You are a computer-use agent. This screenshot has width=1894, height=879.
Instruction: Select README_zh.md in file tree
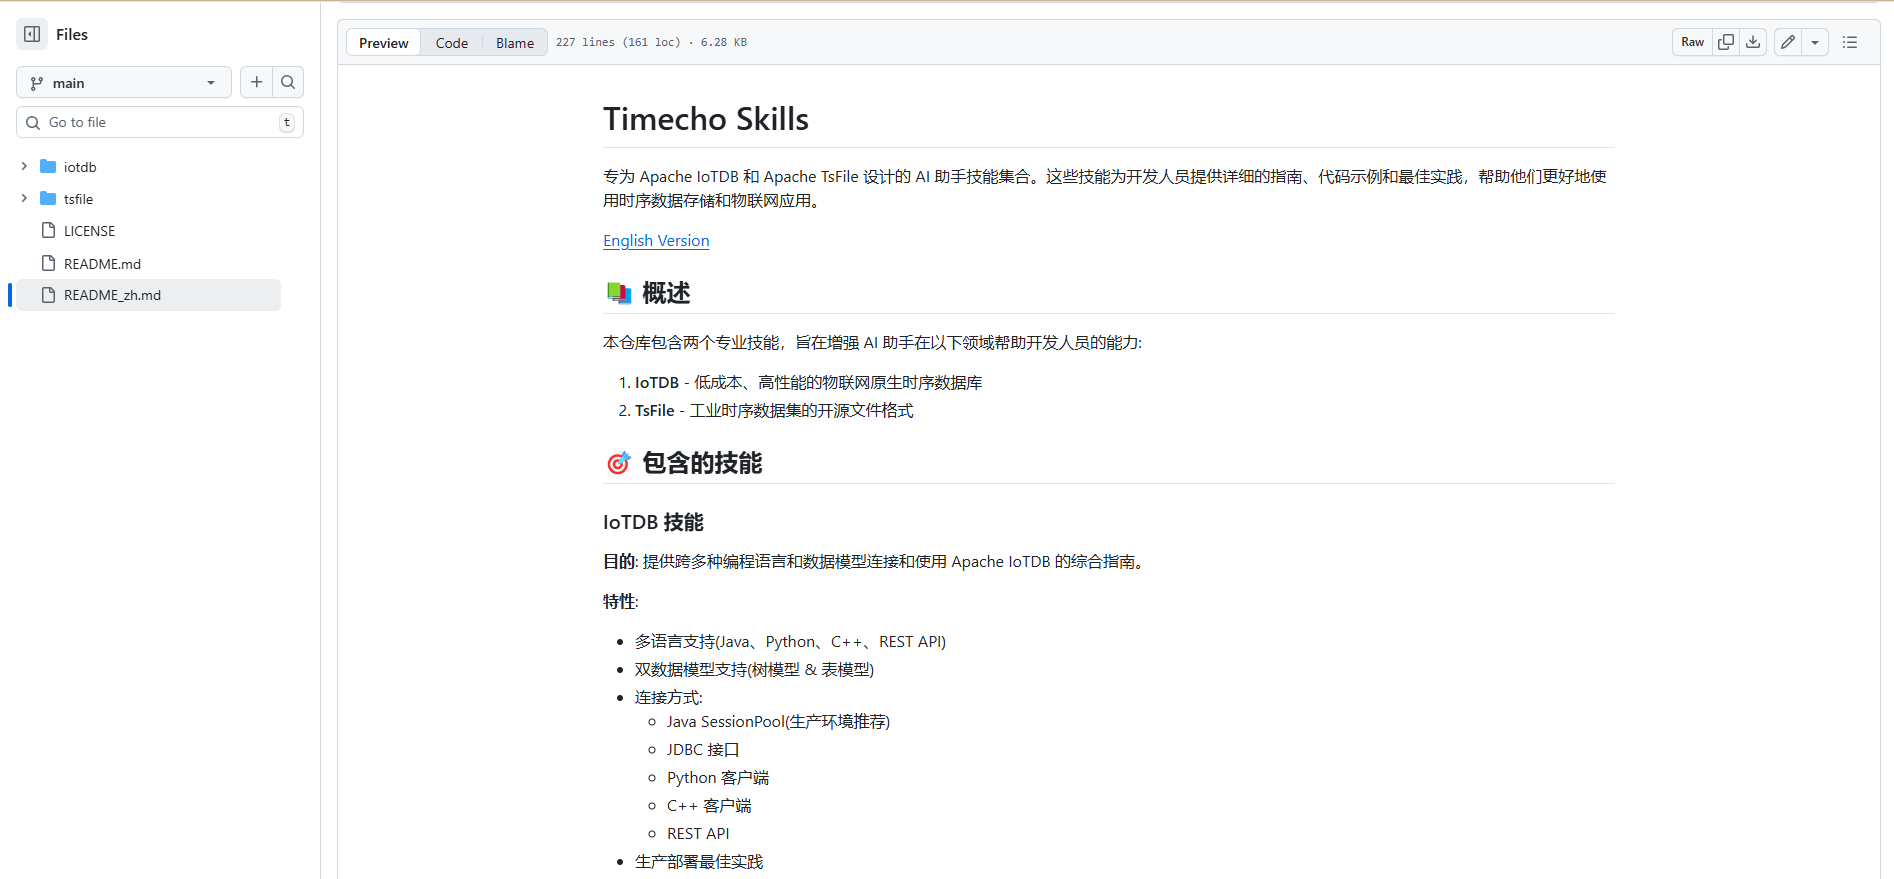(x=148, y=295)
